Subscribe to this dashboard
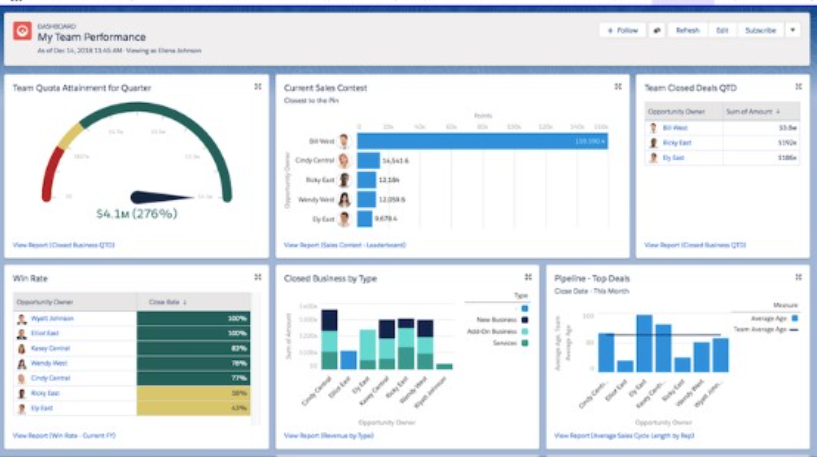 [x=759, y=30]
